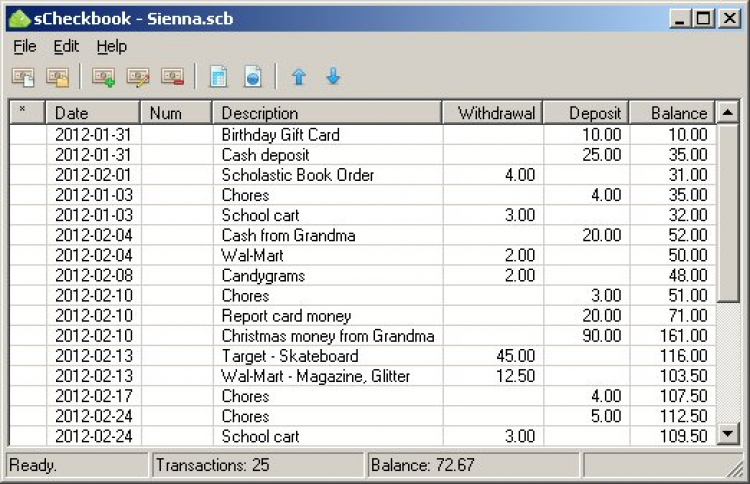Toggle cleared mark for Candygrams row
This screenshot has width=750, height=484.
click(28, 275)
